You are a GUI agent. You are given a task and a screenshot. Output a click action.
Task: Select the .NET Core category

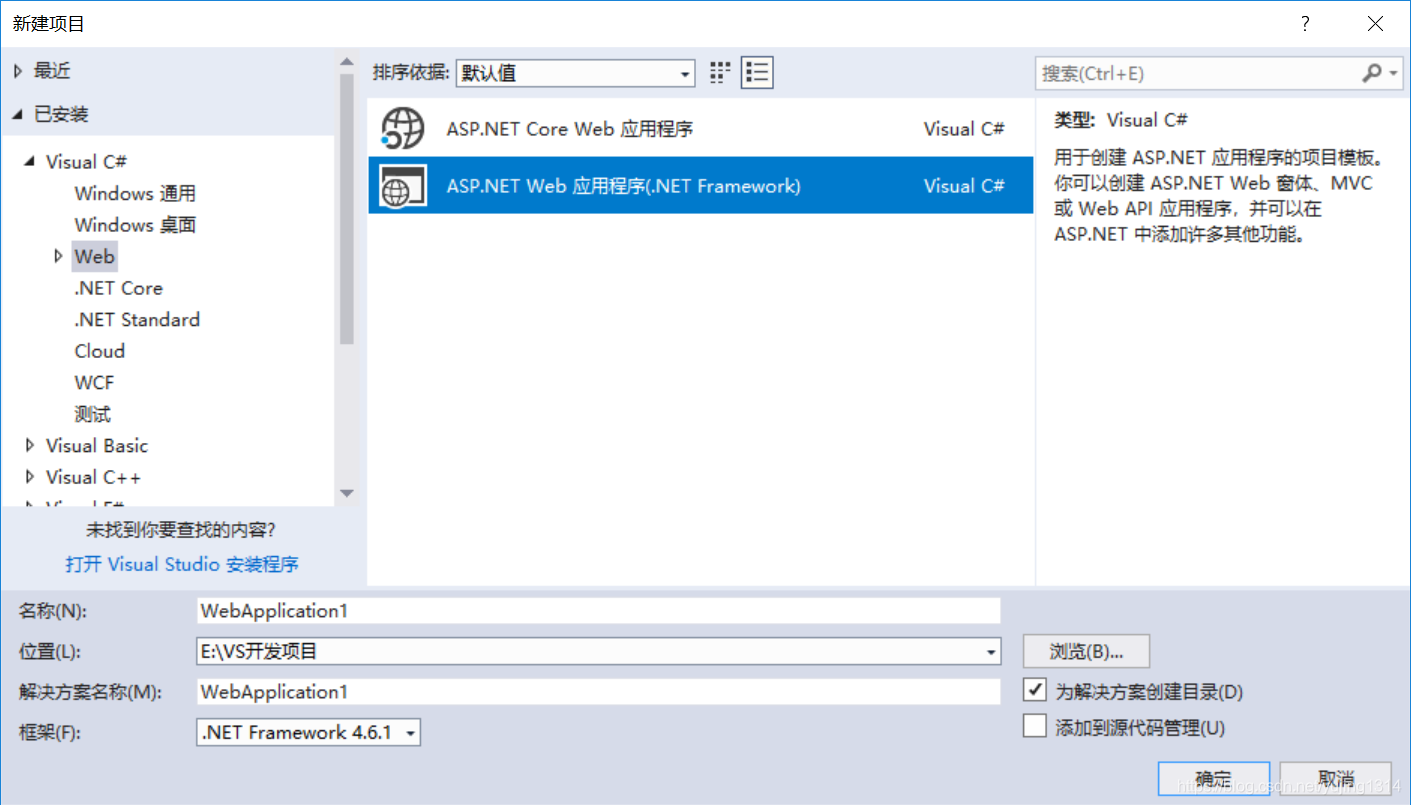click(118, 288)
